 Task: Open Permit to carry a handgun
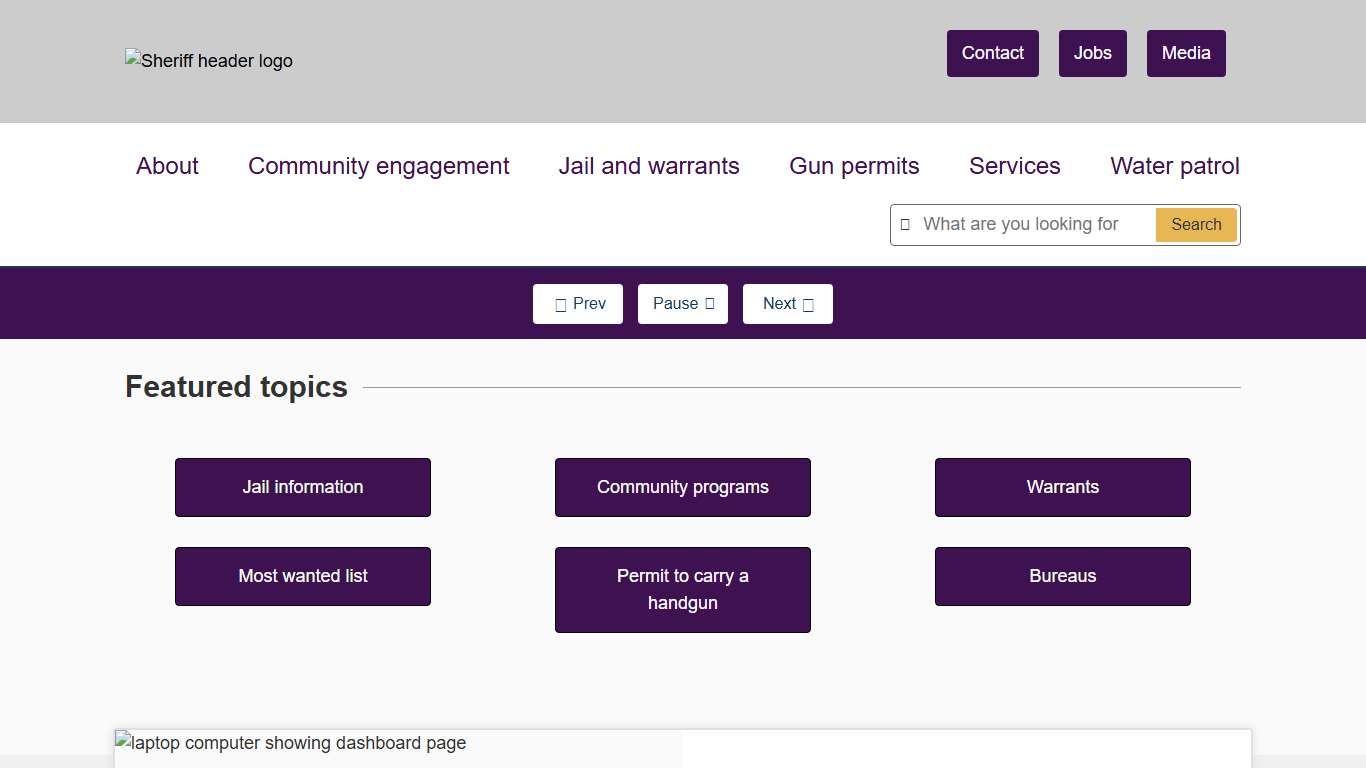coord(683,590)
